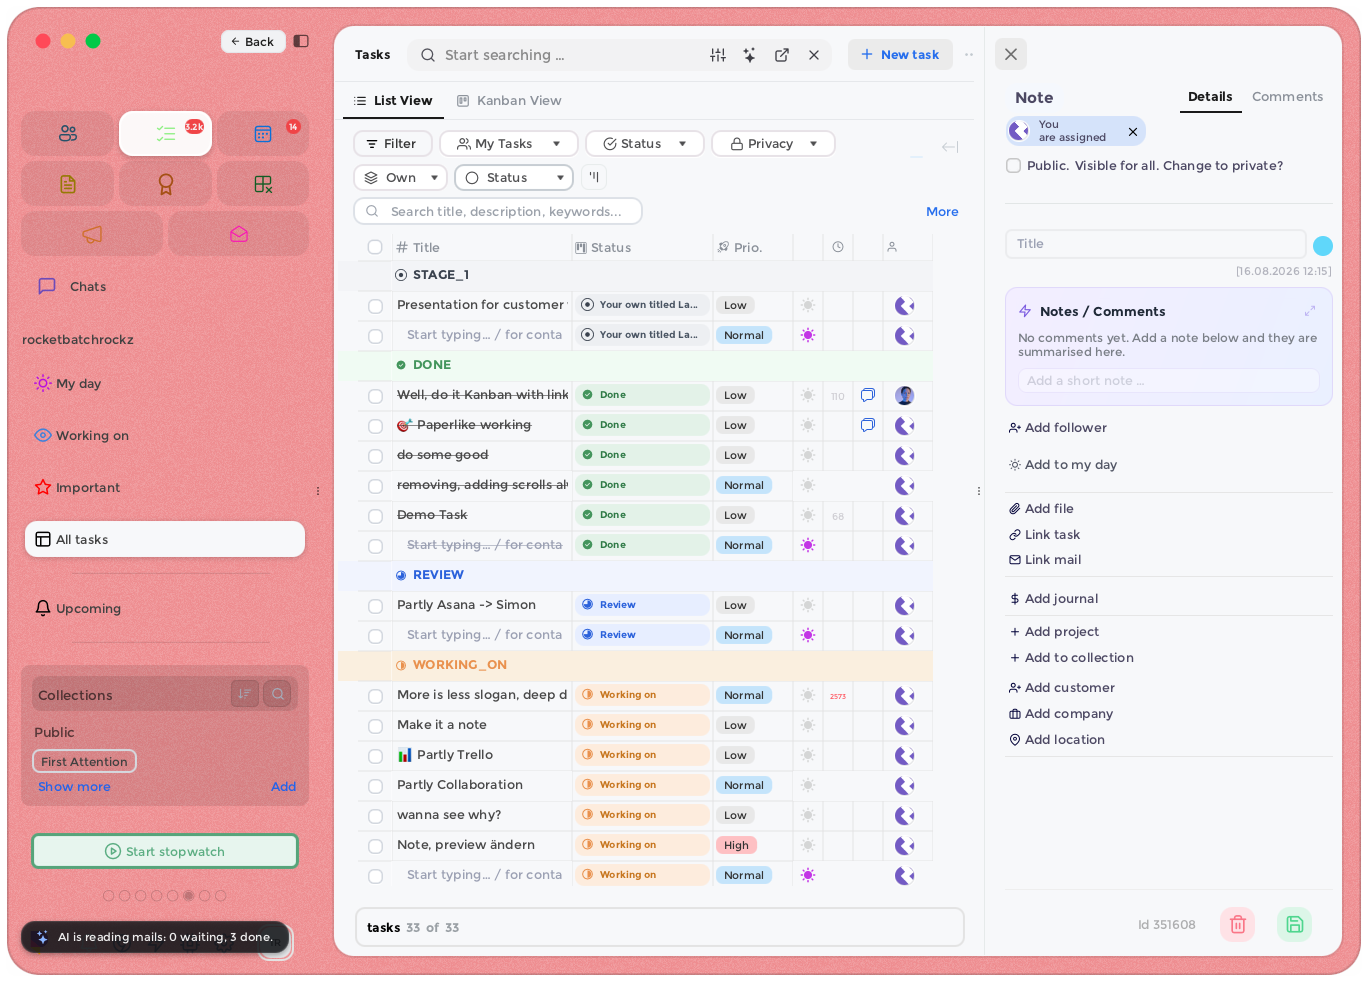Click the New task button
1368x982 pixels.
(900, 55)
